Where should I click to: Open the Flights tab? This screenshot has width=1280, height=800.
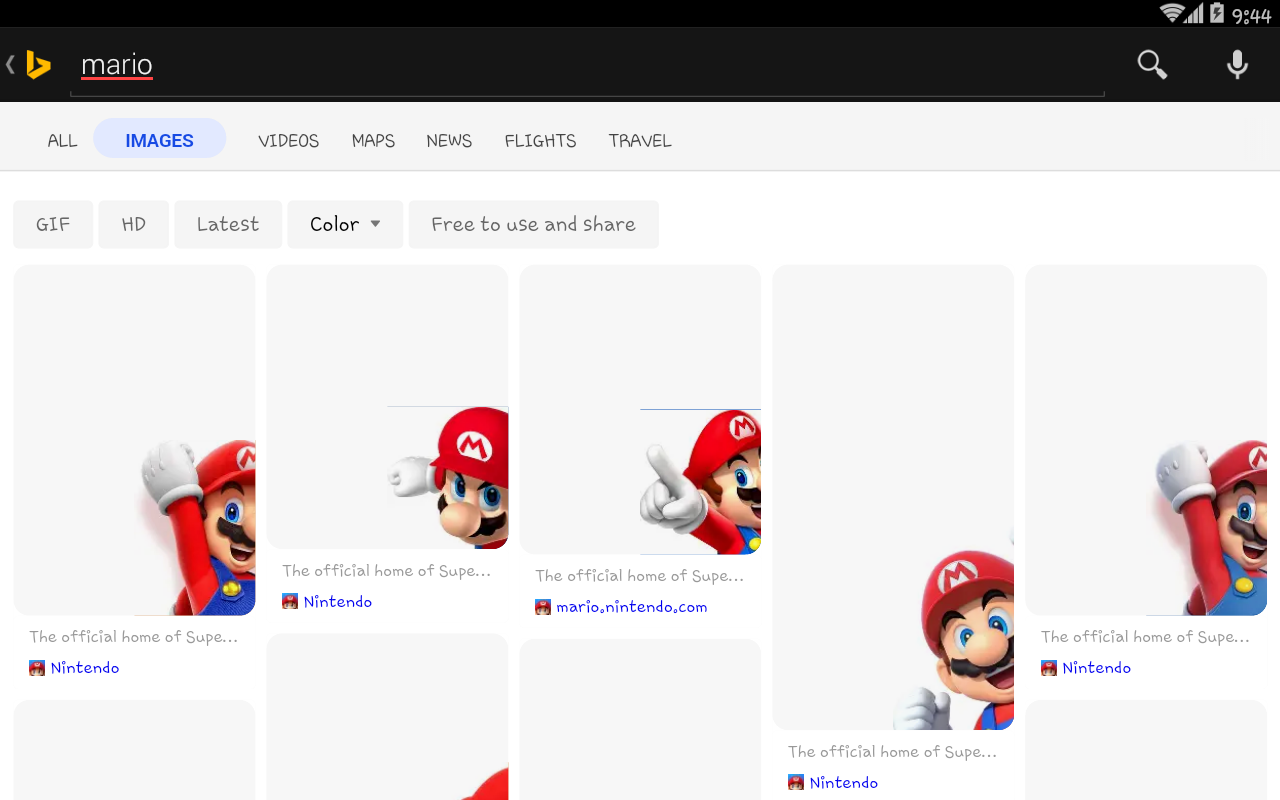click(x=540, y=141)
